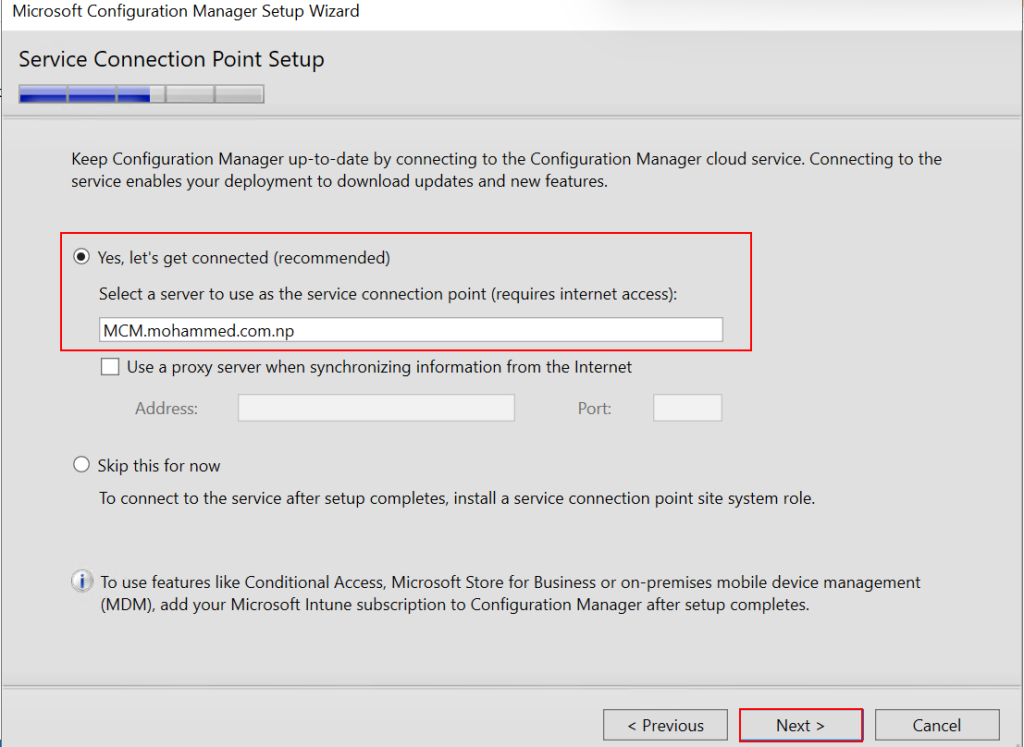The height and width of the screenshot is (747, 1024).
Task: Click the "To connect to the service" hint text
Action: [456, 498]
